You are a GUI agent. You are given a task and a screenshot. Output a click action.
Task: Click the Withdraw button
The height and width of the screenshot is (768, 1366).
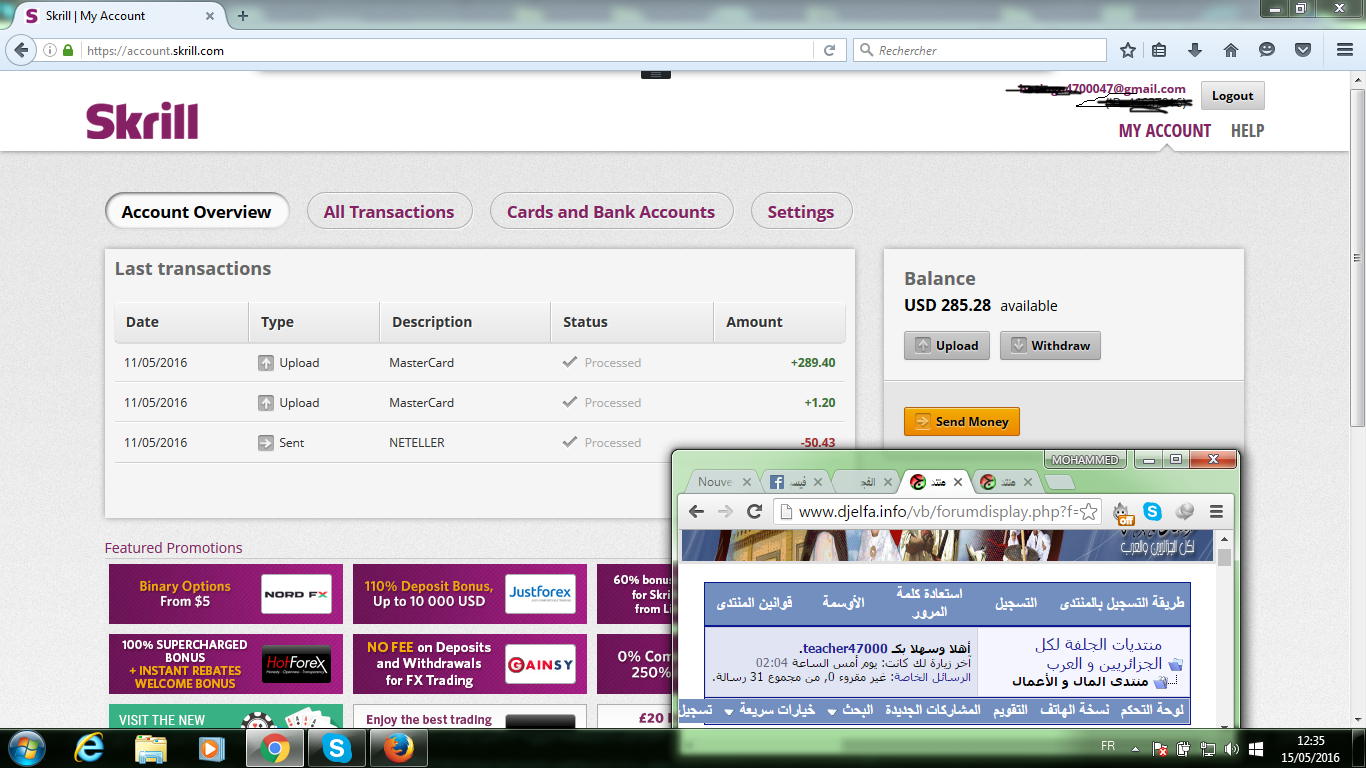pyautogui.click(x=1050, y=345)
